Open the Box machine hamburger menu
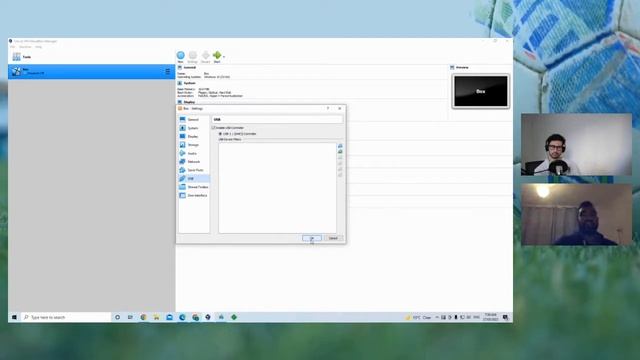The width and height of the screenshot is (640, 360). tap(168, 71)
